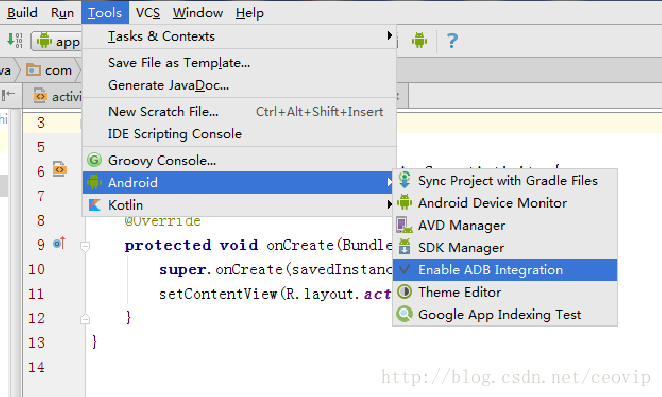Expand the Kotlin submenu
This screenshot has width=662, height=397.
point(239,205)
